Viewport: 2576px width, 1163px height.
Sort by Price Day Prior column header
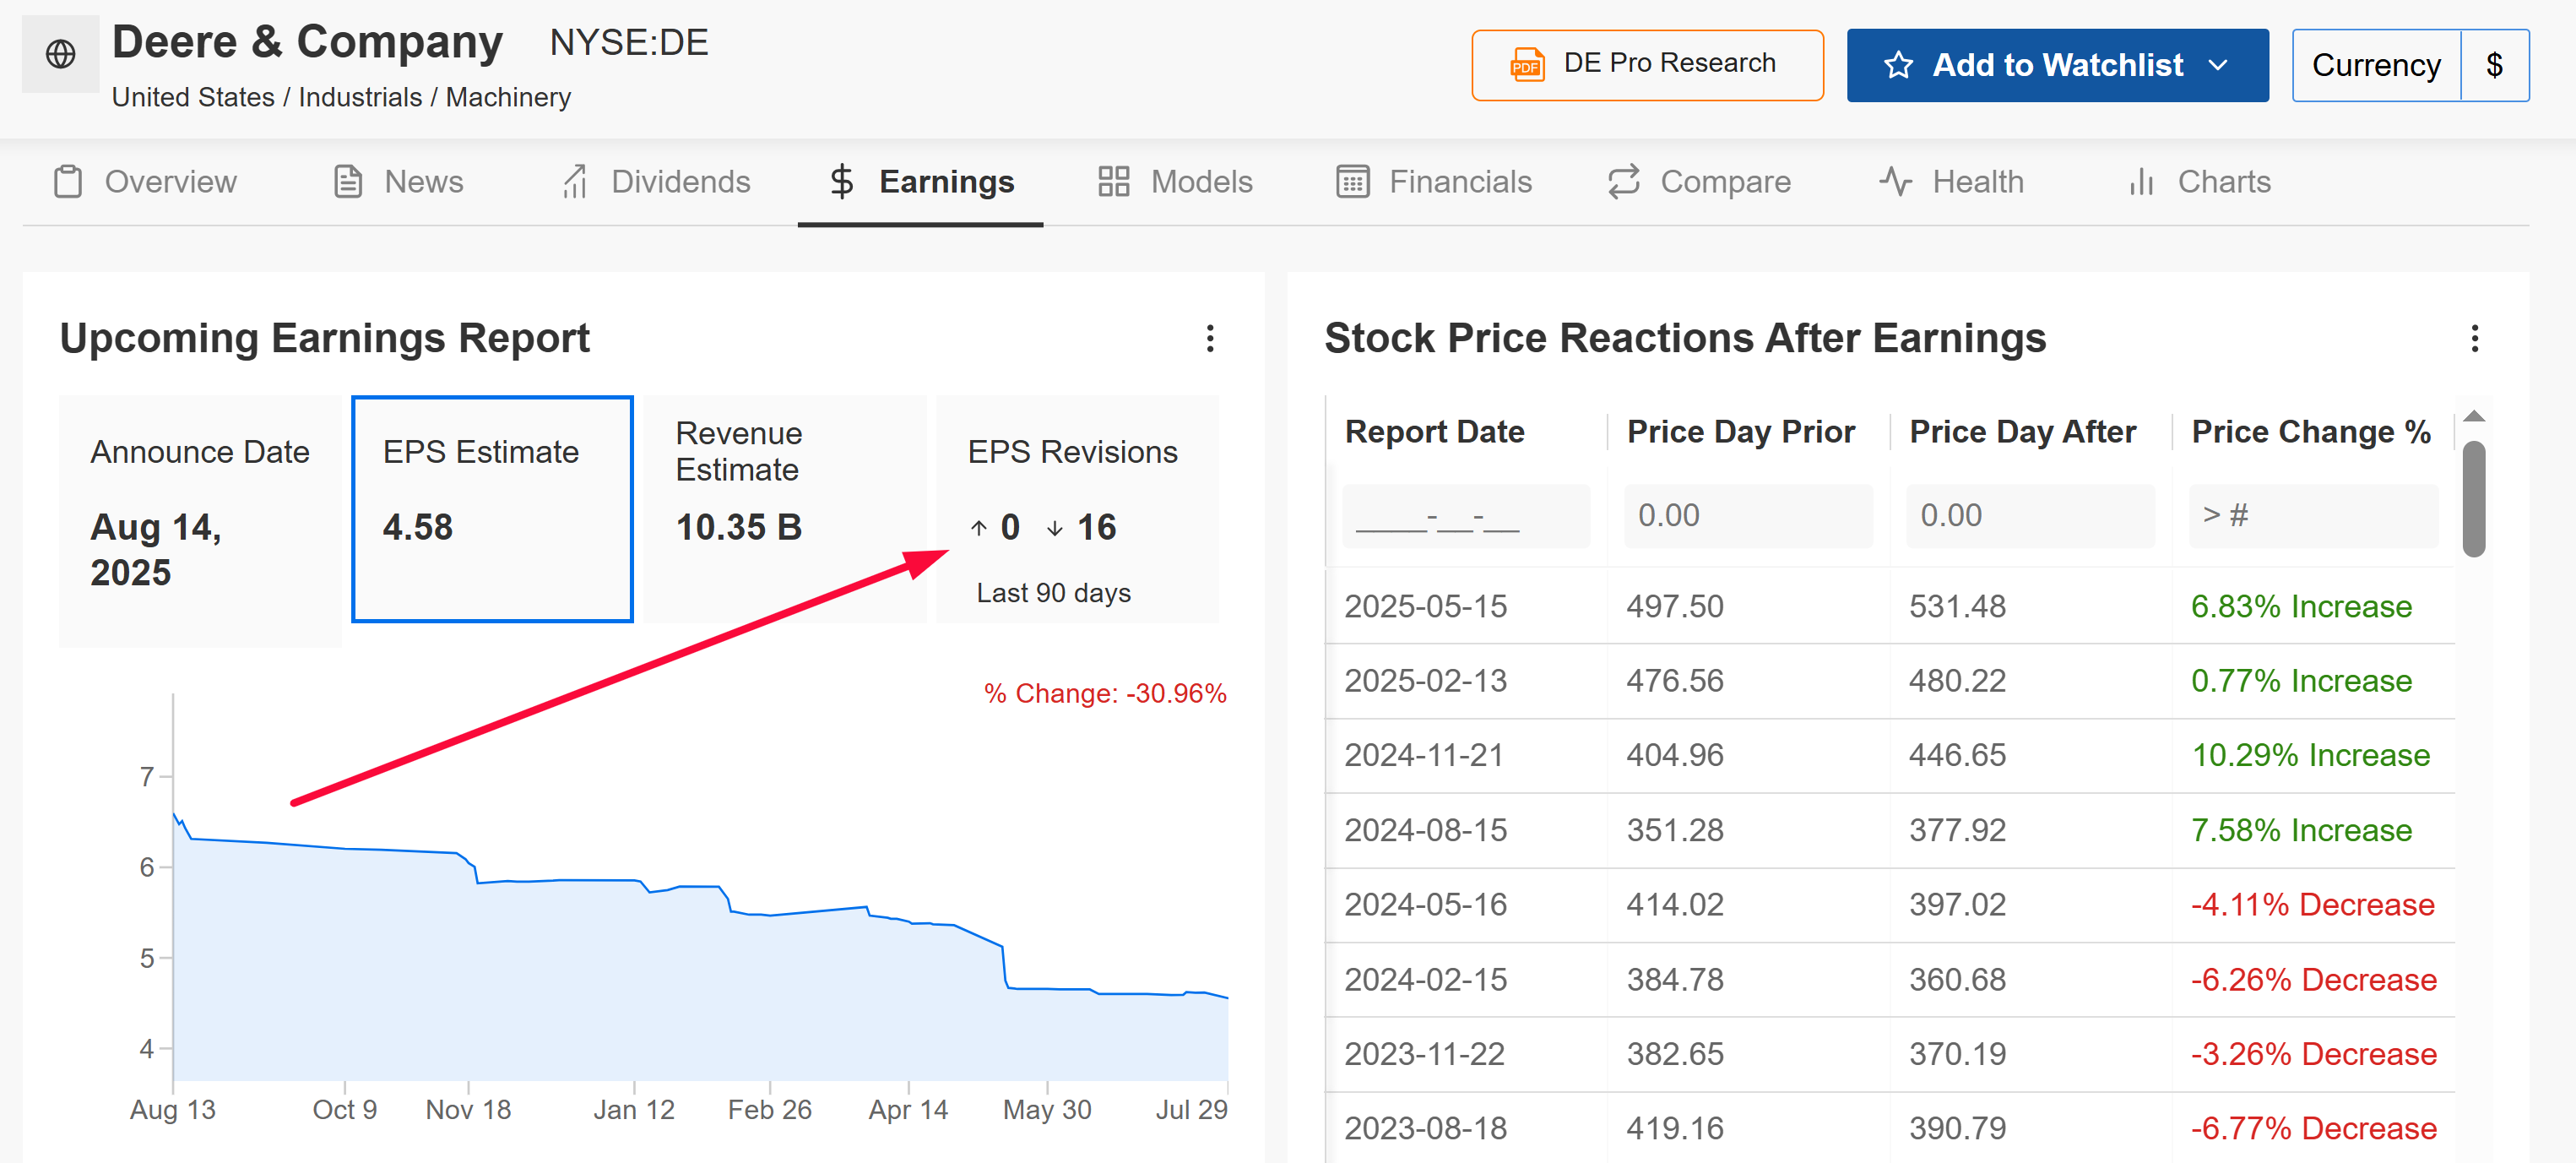point(1741,432)
